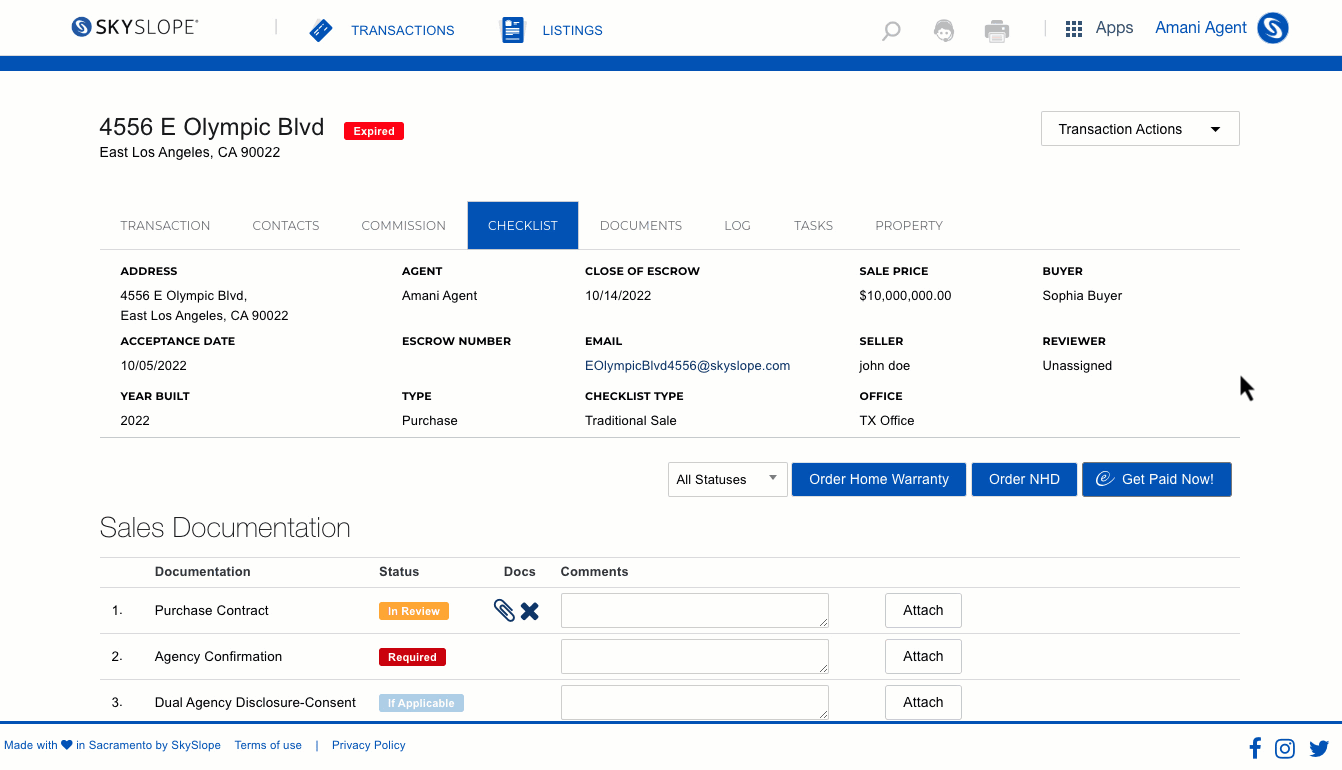Attach document to Dual Agency Disclosure-Consent
The height and width of the screenshot is (770, 1342).
point(923,702)
